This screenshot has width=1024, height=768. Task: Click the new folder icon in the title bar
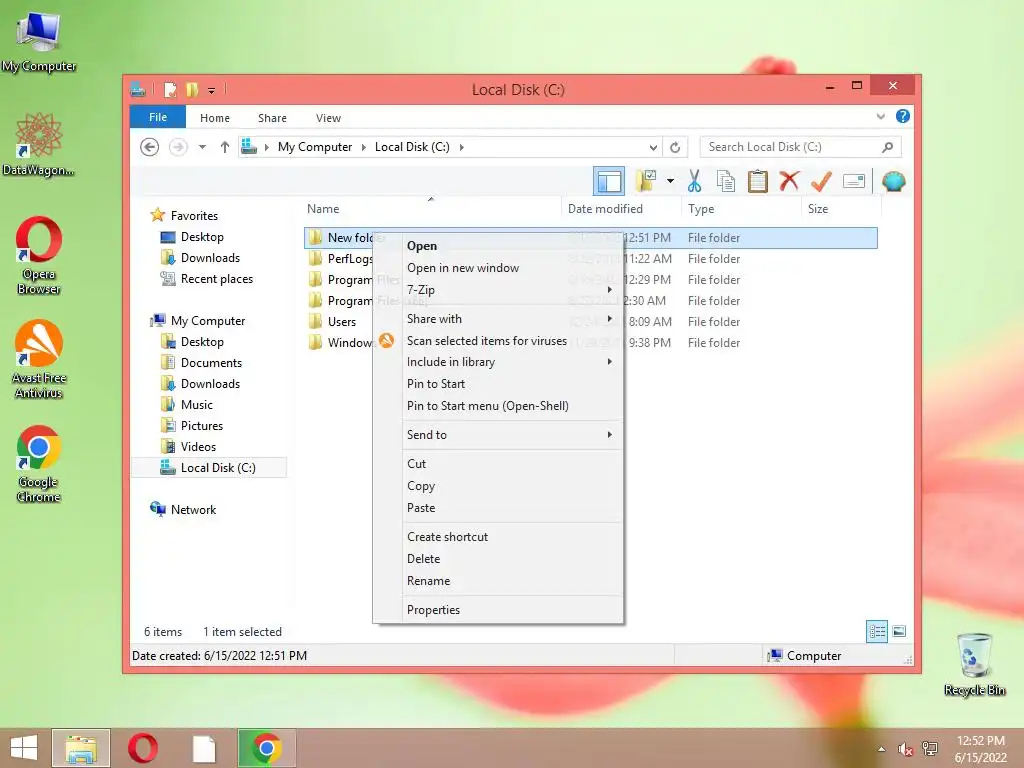coord(191,89)
